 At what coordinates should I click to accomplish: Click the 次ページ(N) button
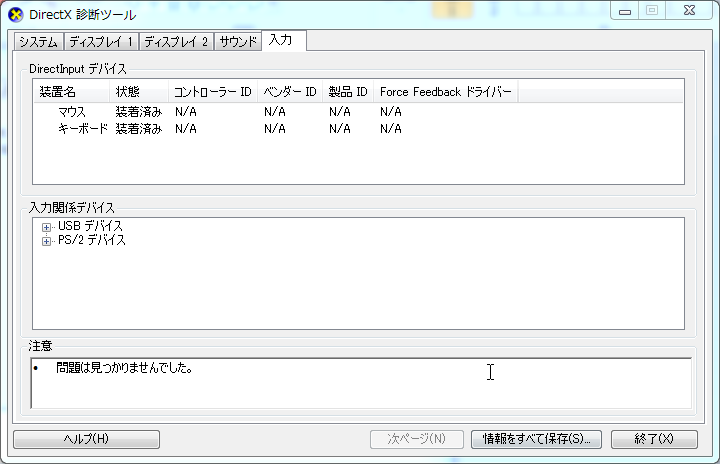tap(416, 439)
